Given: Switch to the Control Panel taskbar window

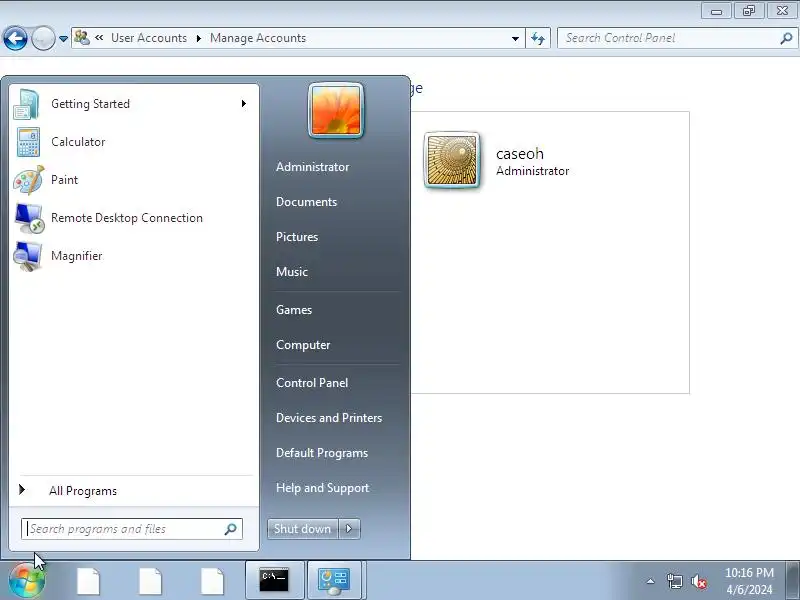Looking at the screenshot, I should pos(335,581).
